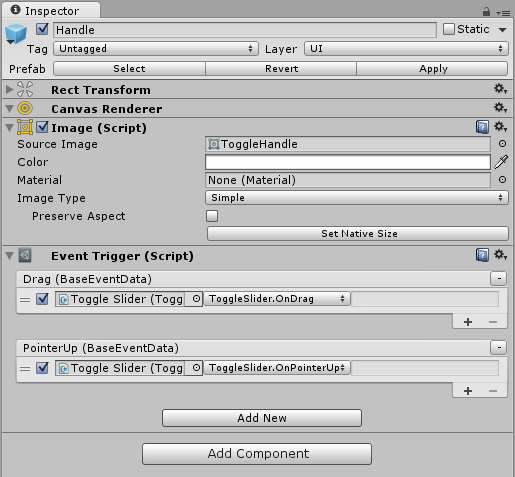Click the Set Native Size button
This screenshot has width=515, height=477.
(358, 233)
